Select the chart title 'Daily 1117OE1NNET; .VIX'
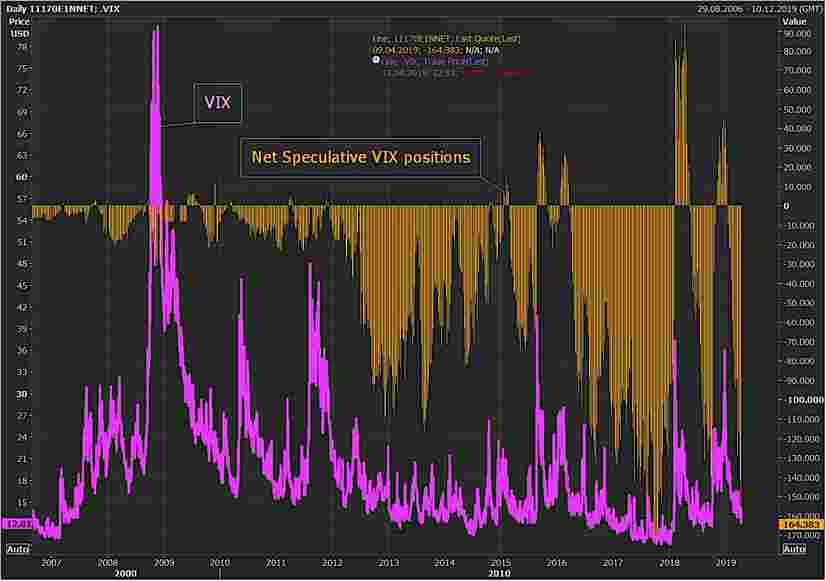 (66, 7)
